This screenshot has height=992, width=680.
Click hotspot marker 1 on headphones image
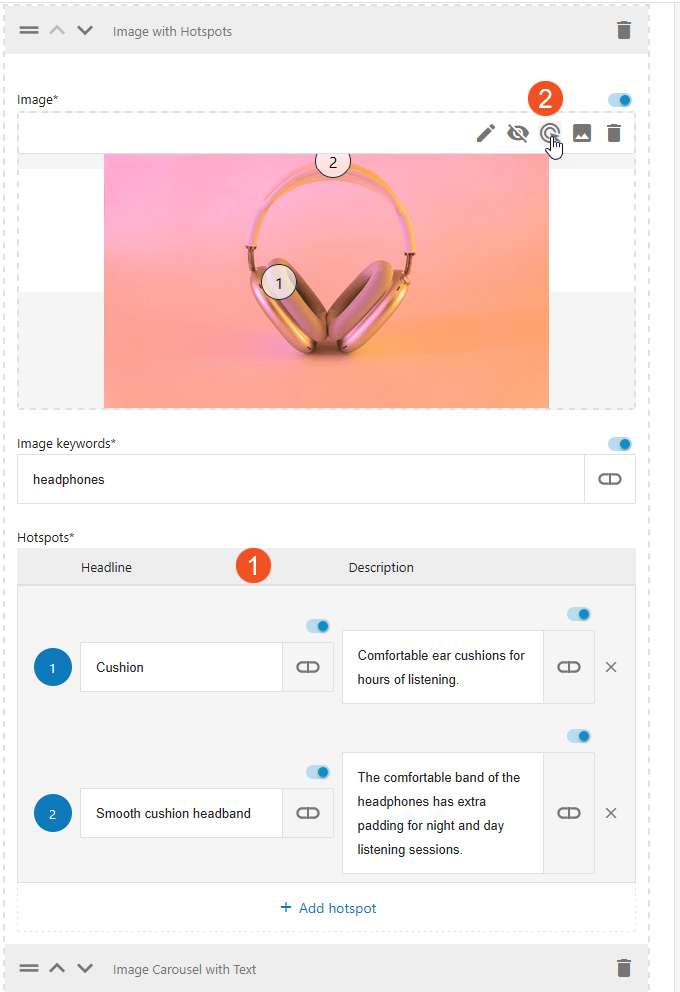279,284
